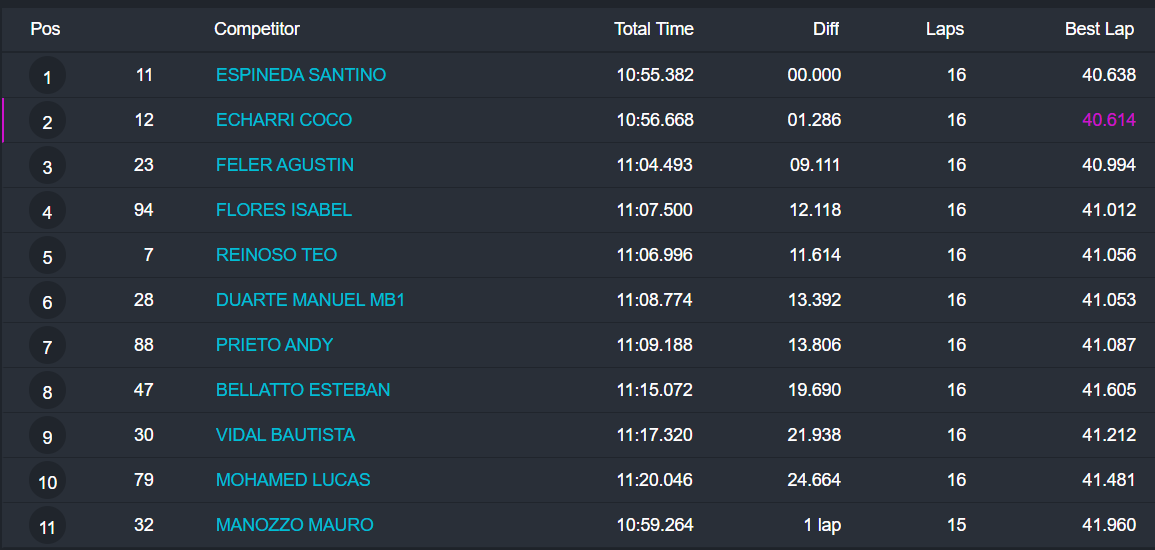Click the position 2 circle badge

pos(47,122)
